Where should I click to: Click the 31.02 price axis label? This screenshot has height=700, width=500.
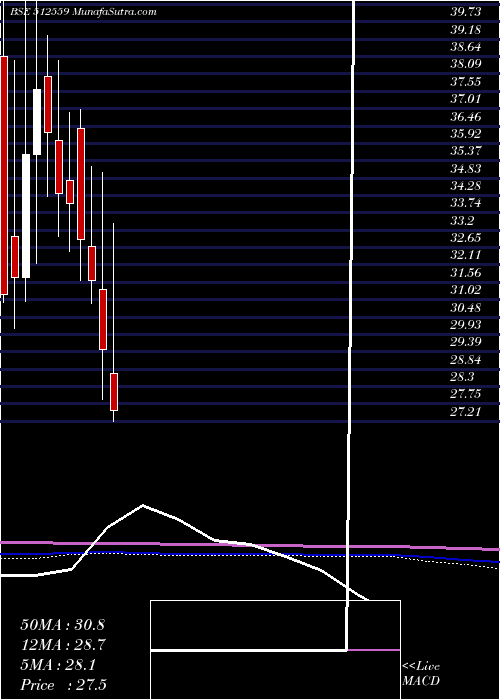(x=466, y=290)
